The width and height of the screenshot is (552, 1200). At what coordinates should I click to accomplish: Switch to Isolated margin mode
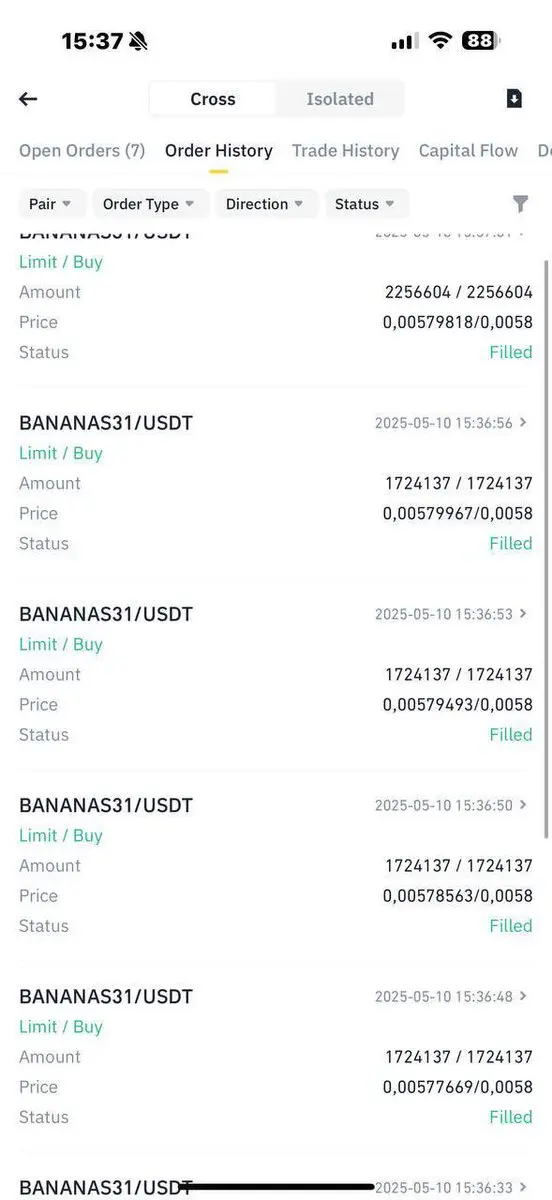coord(340,99)
